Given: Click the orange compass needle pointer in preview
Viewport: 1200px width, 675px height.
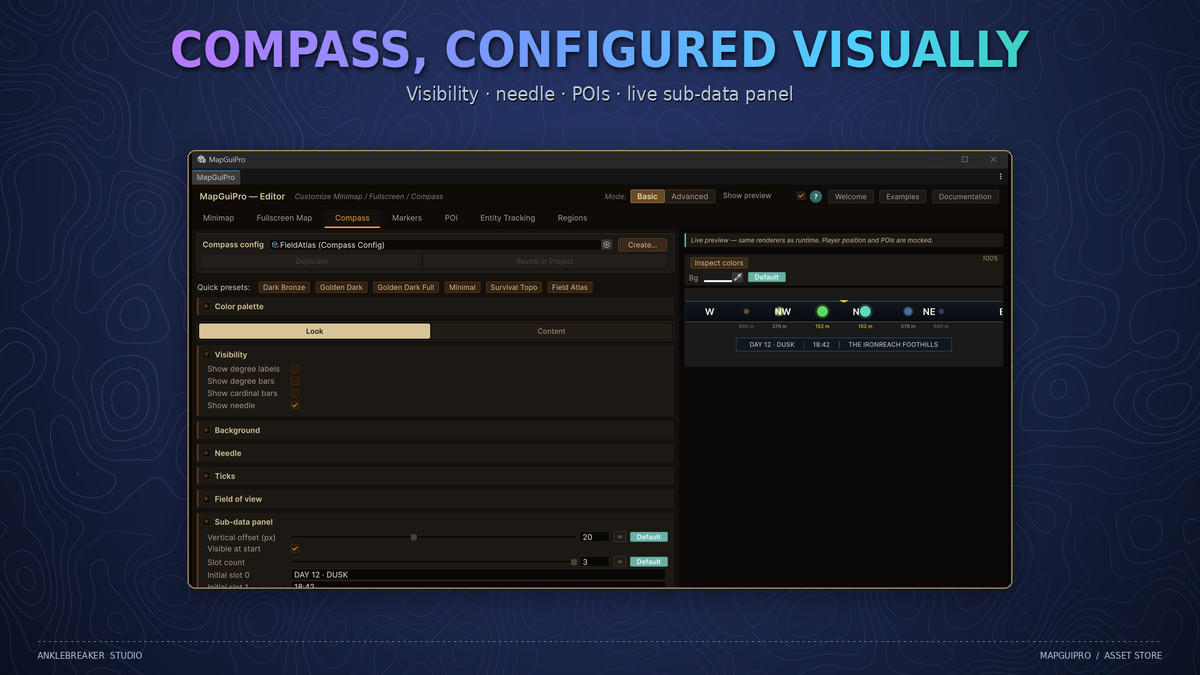Looking at the screenshot, I should (844, 300).
